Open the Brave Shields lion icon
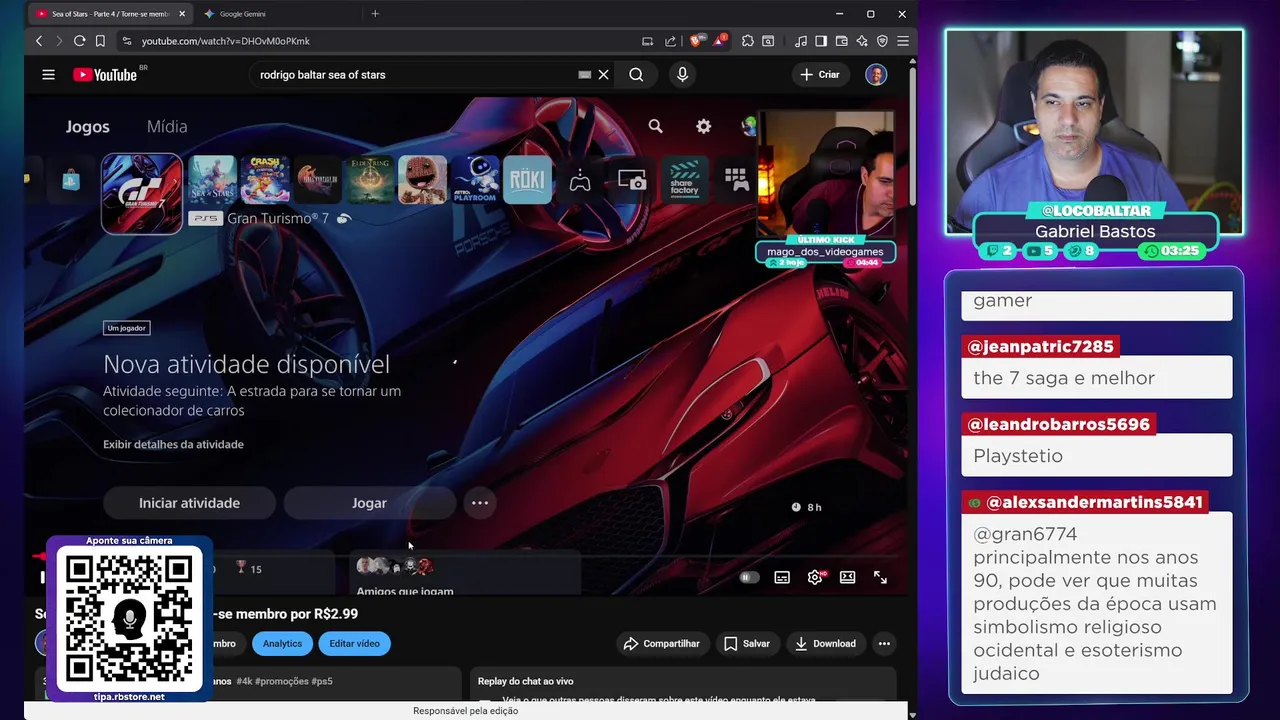 tap(696, 41)
